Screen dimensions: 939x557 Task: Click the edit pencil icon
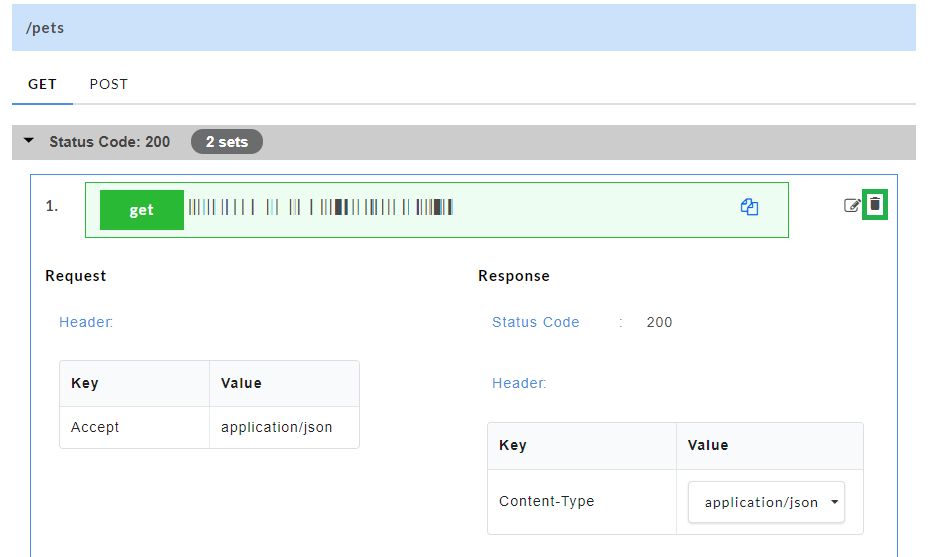[852, 206]
